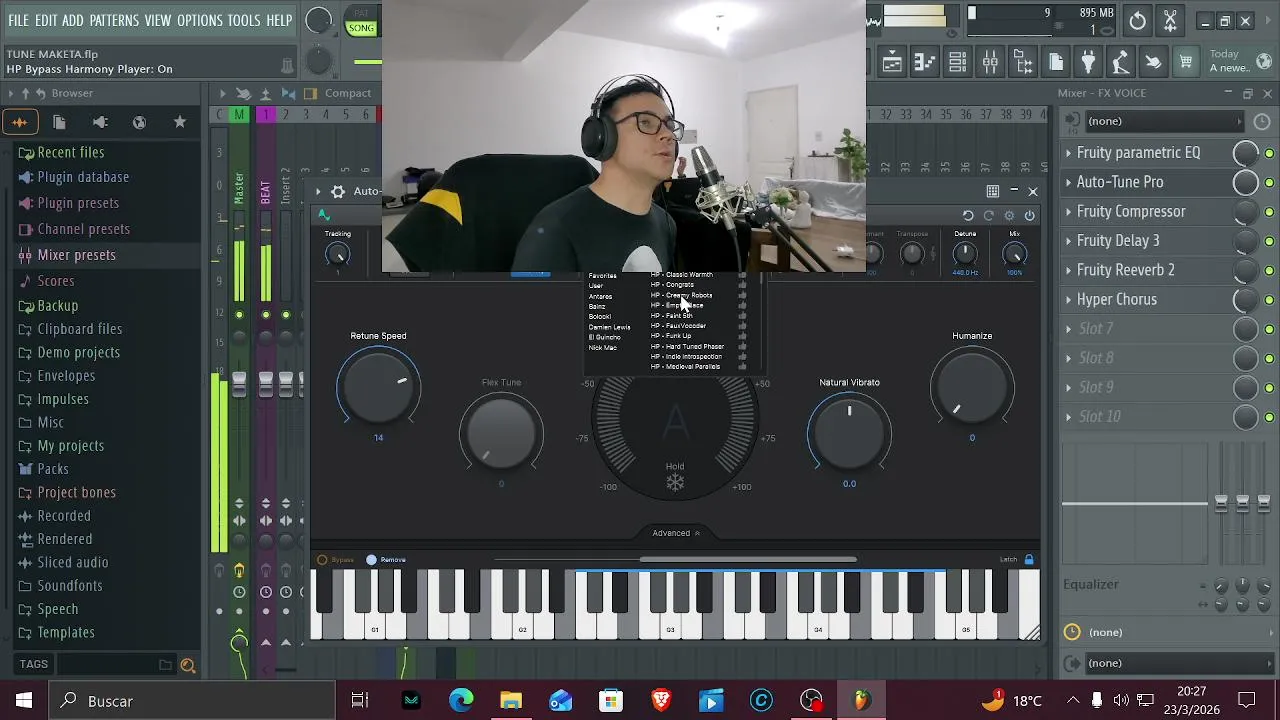Click the Auto-Tune undo arrow
The image size is (1280, 720).
point(968,216)
